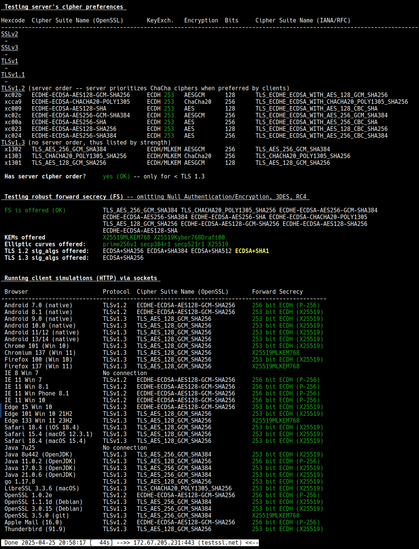
Task: Click the "Android 7.0 (native)" row label
Action: [x=39, y=305]
